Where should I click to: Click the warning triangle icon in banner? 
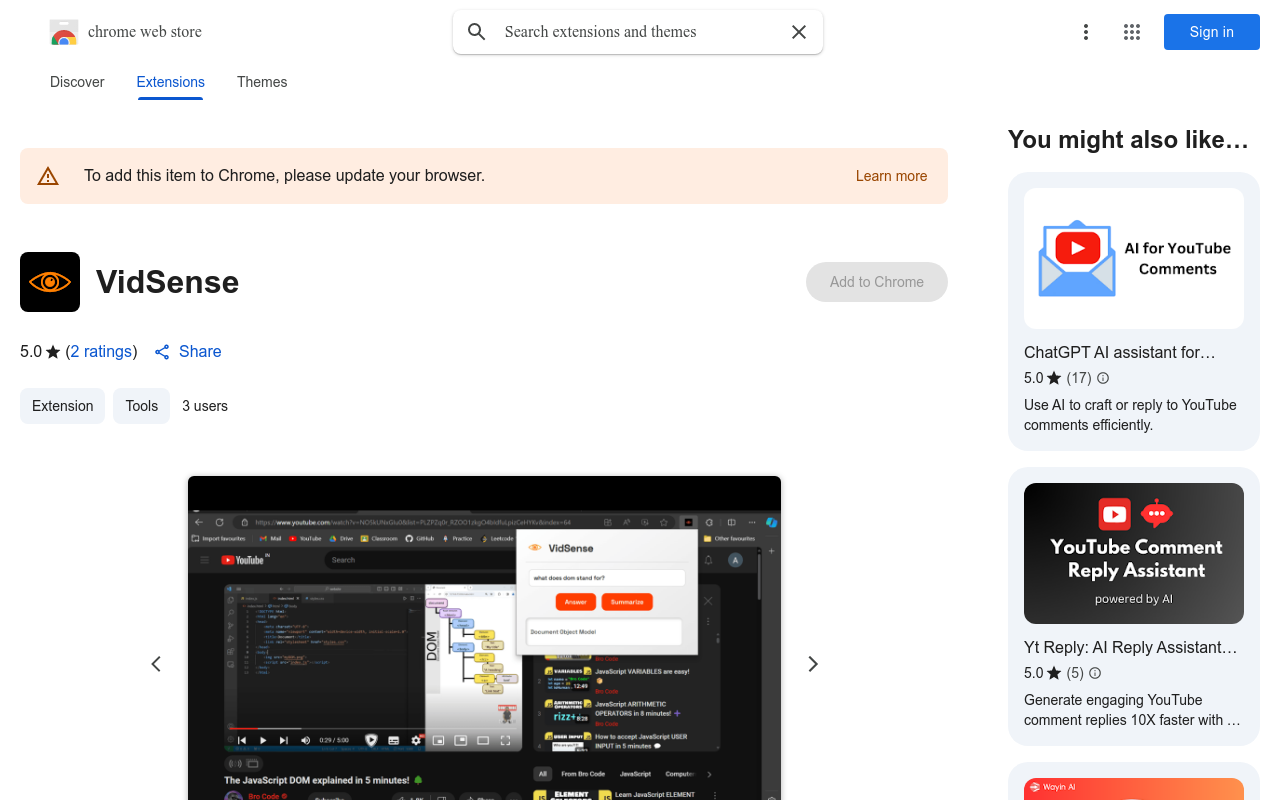[48, 176]
